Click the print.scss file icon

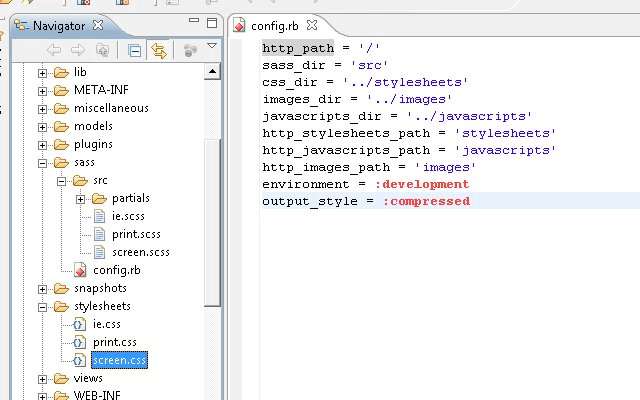coord(99,234)
